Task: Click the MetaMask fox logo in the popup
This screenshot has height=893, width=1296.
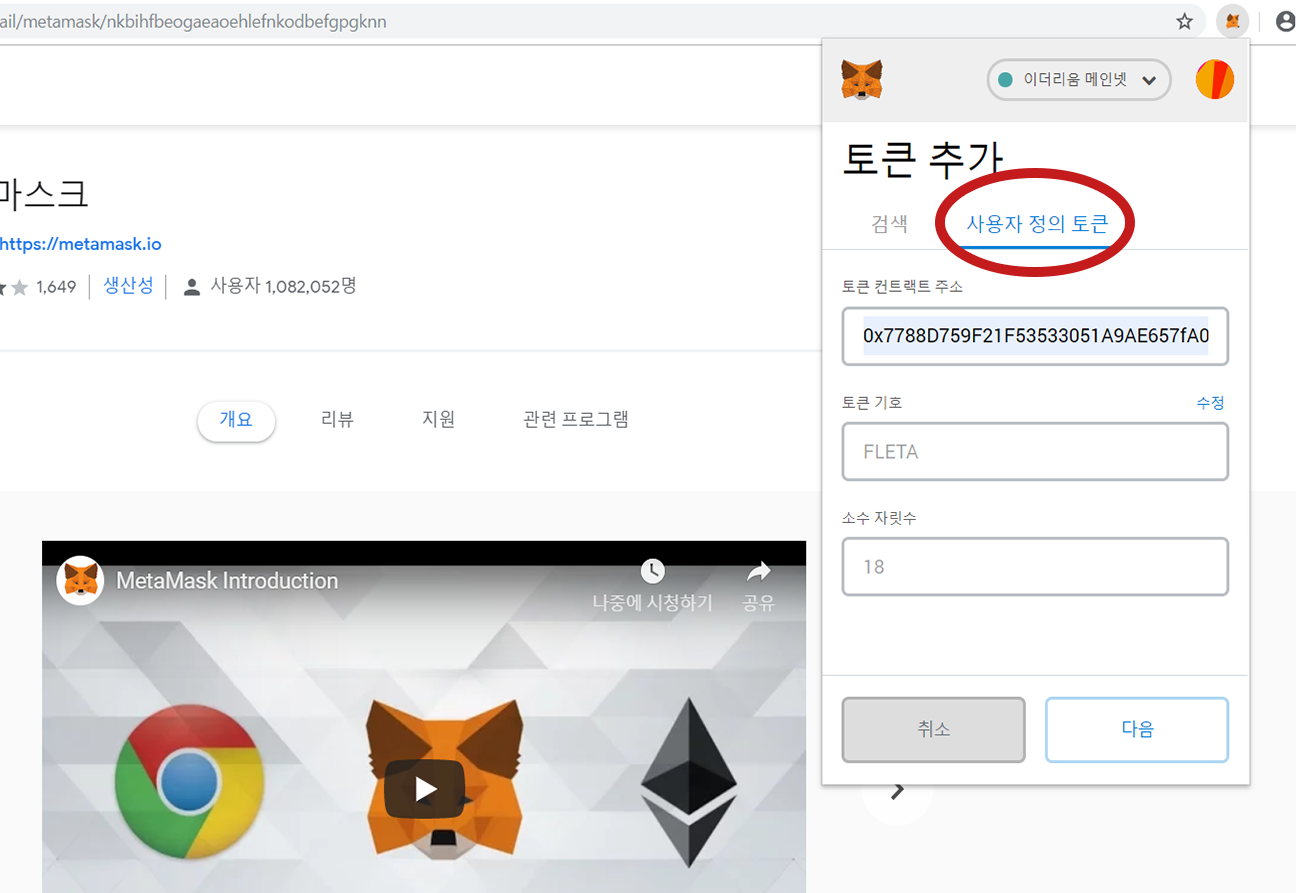Action: [x=861, y=80]
